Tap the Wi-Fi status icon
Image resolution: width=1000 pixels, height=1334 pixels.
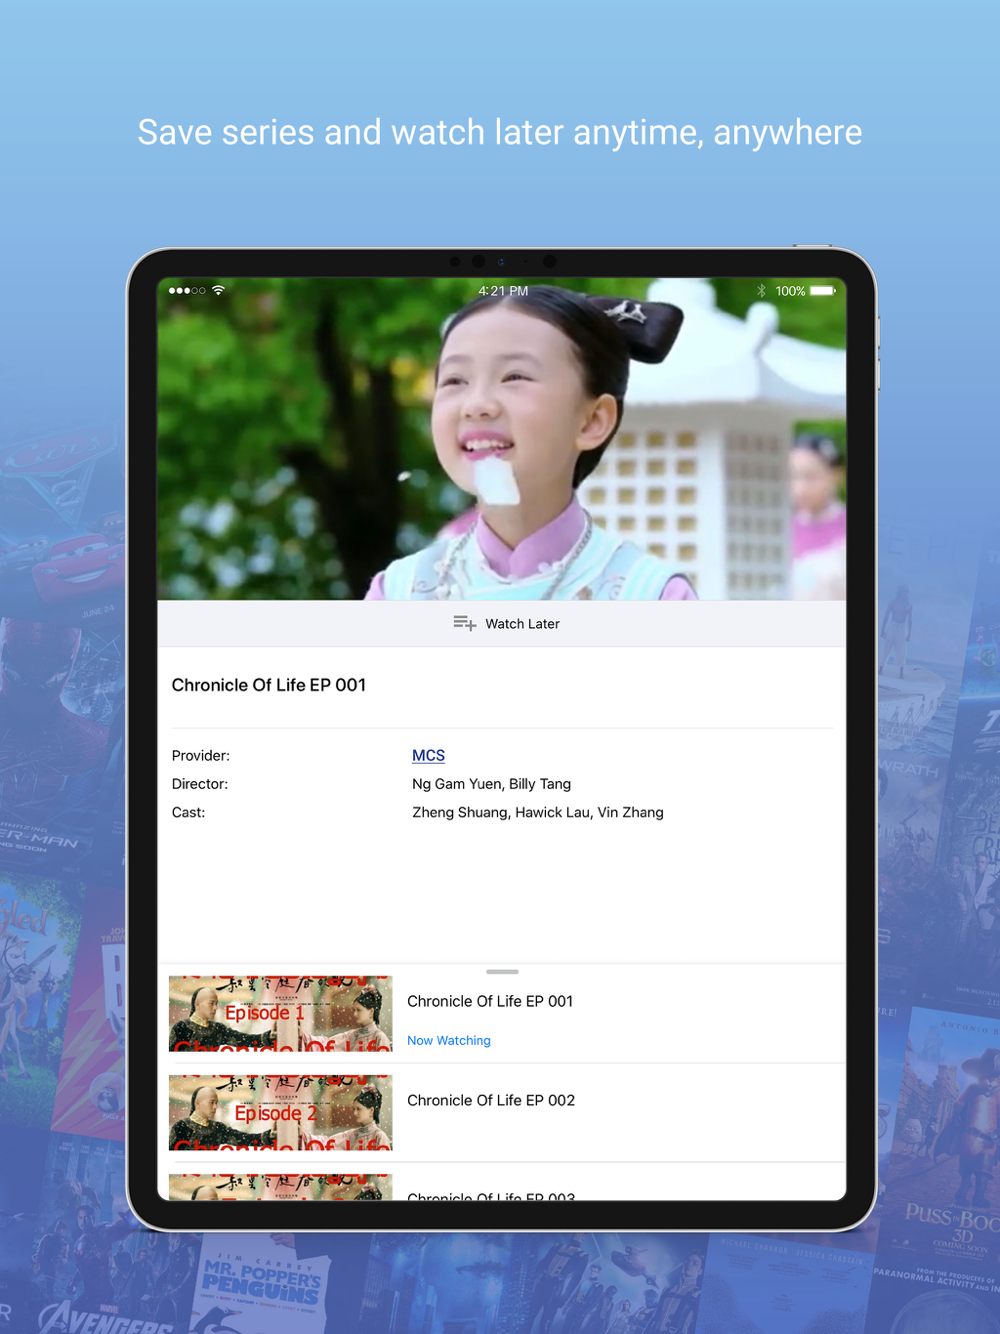click(x=218, y=290)
